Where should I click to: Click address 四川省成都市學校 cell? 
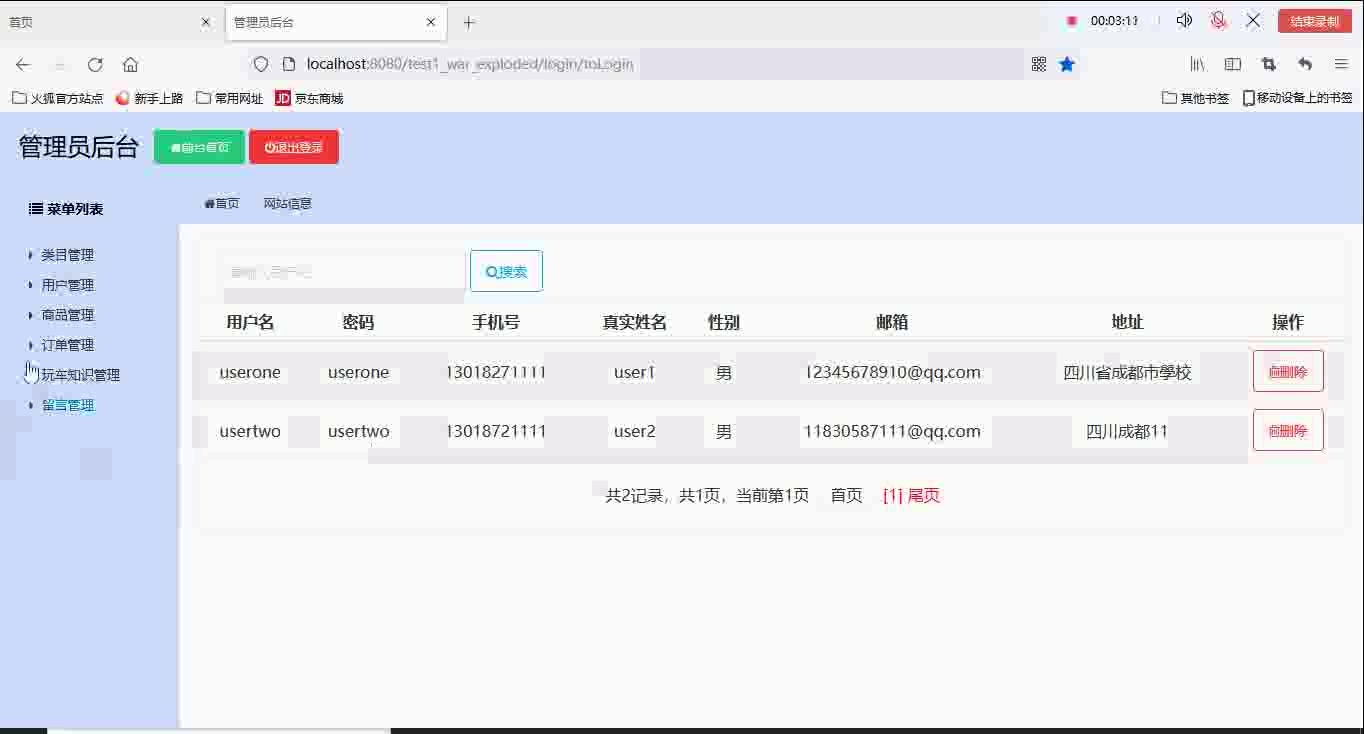point(1127,372)
